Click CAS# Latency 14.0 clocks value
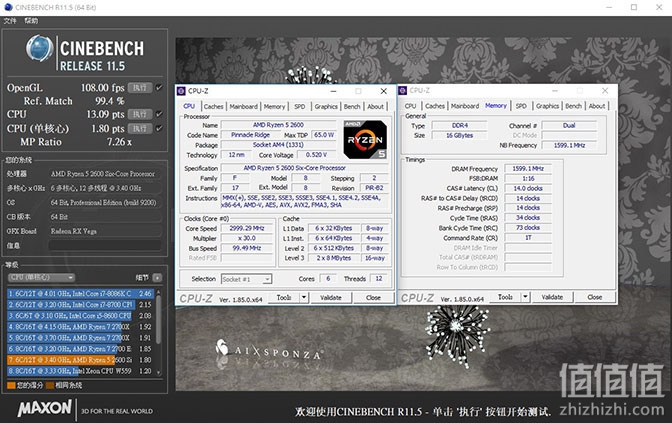Viewport: 672px width, 423px height. [528, 189]
